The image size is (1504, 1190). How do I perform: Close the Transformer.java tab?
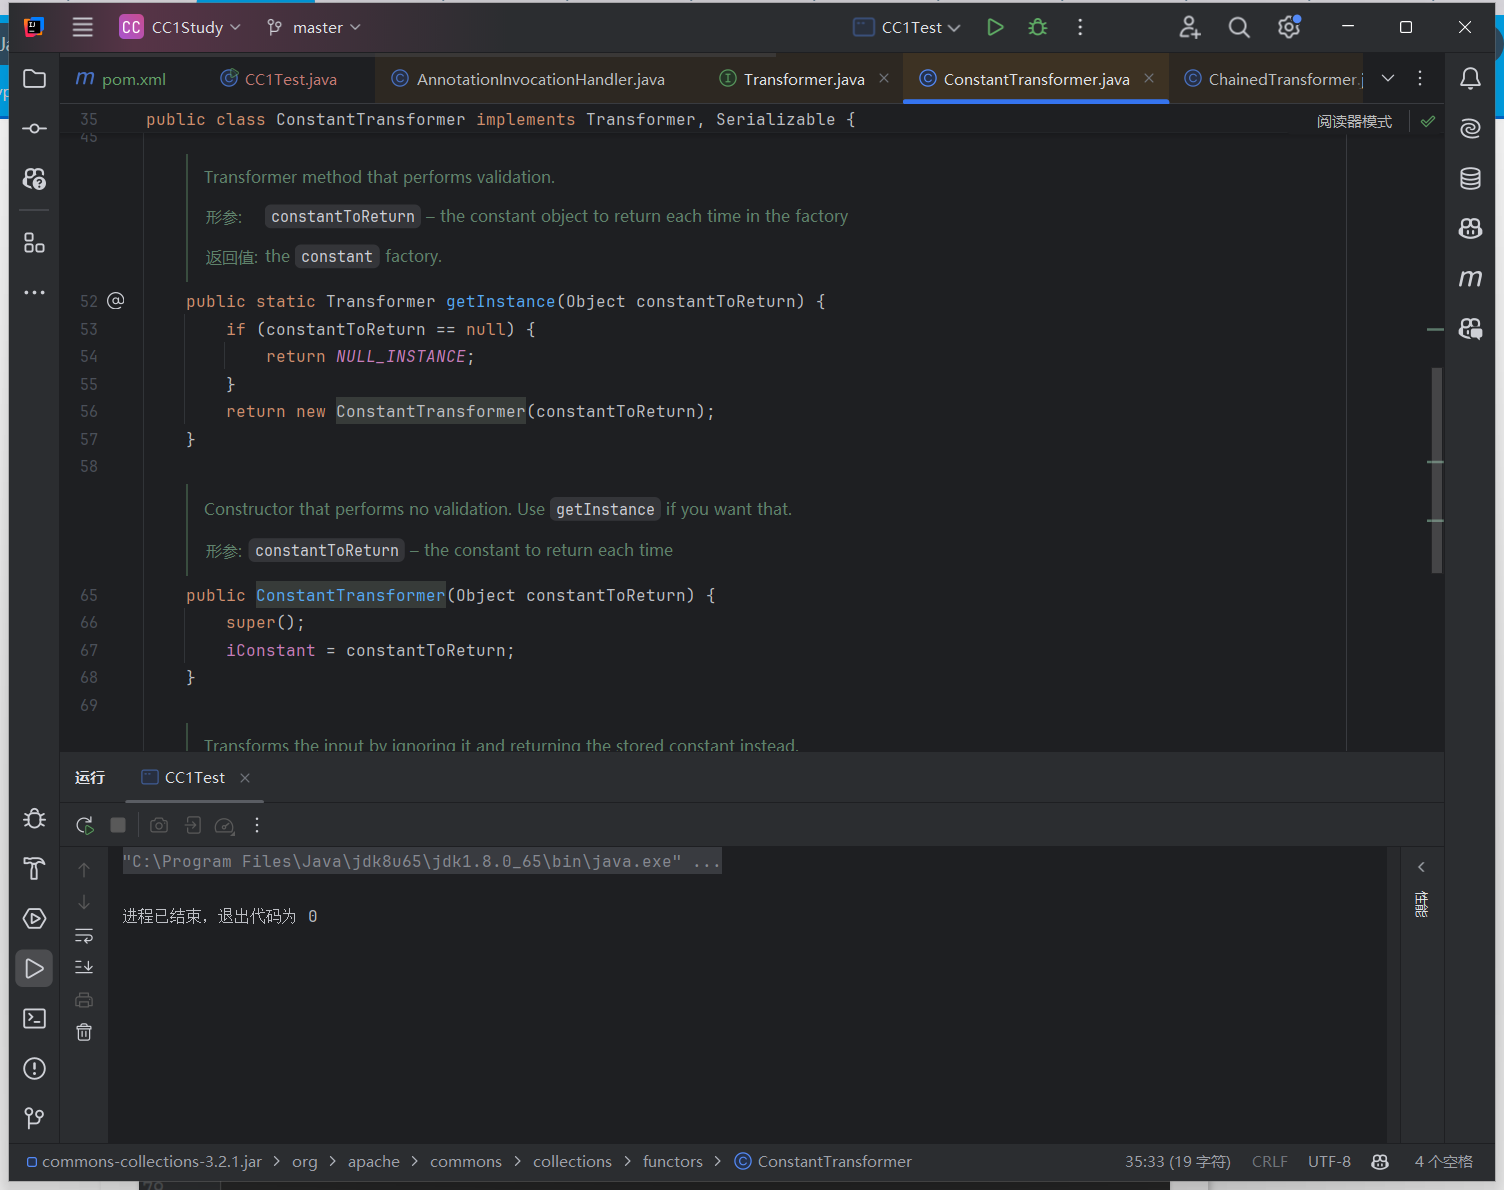[884, 78]
